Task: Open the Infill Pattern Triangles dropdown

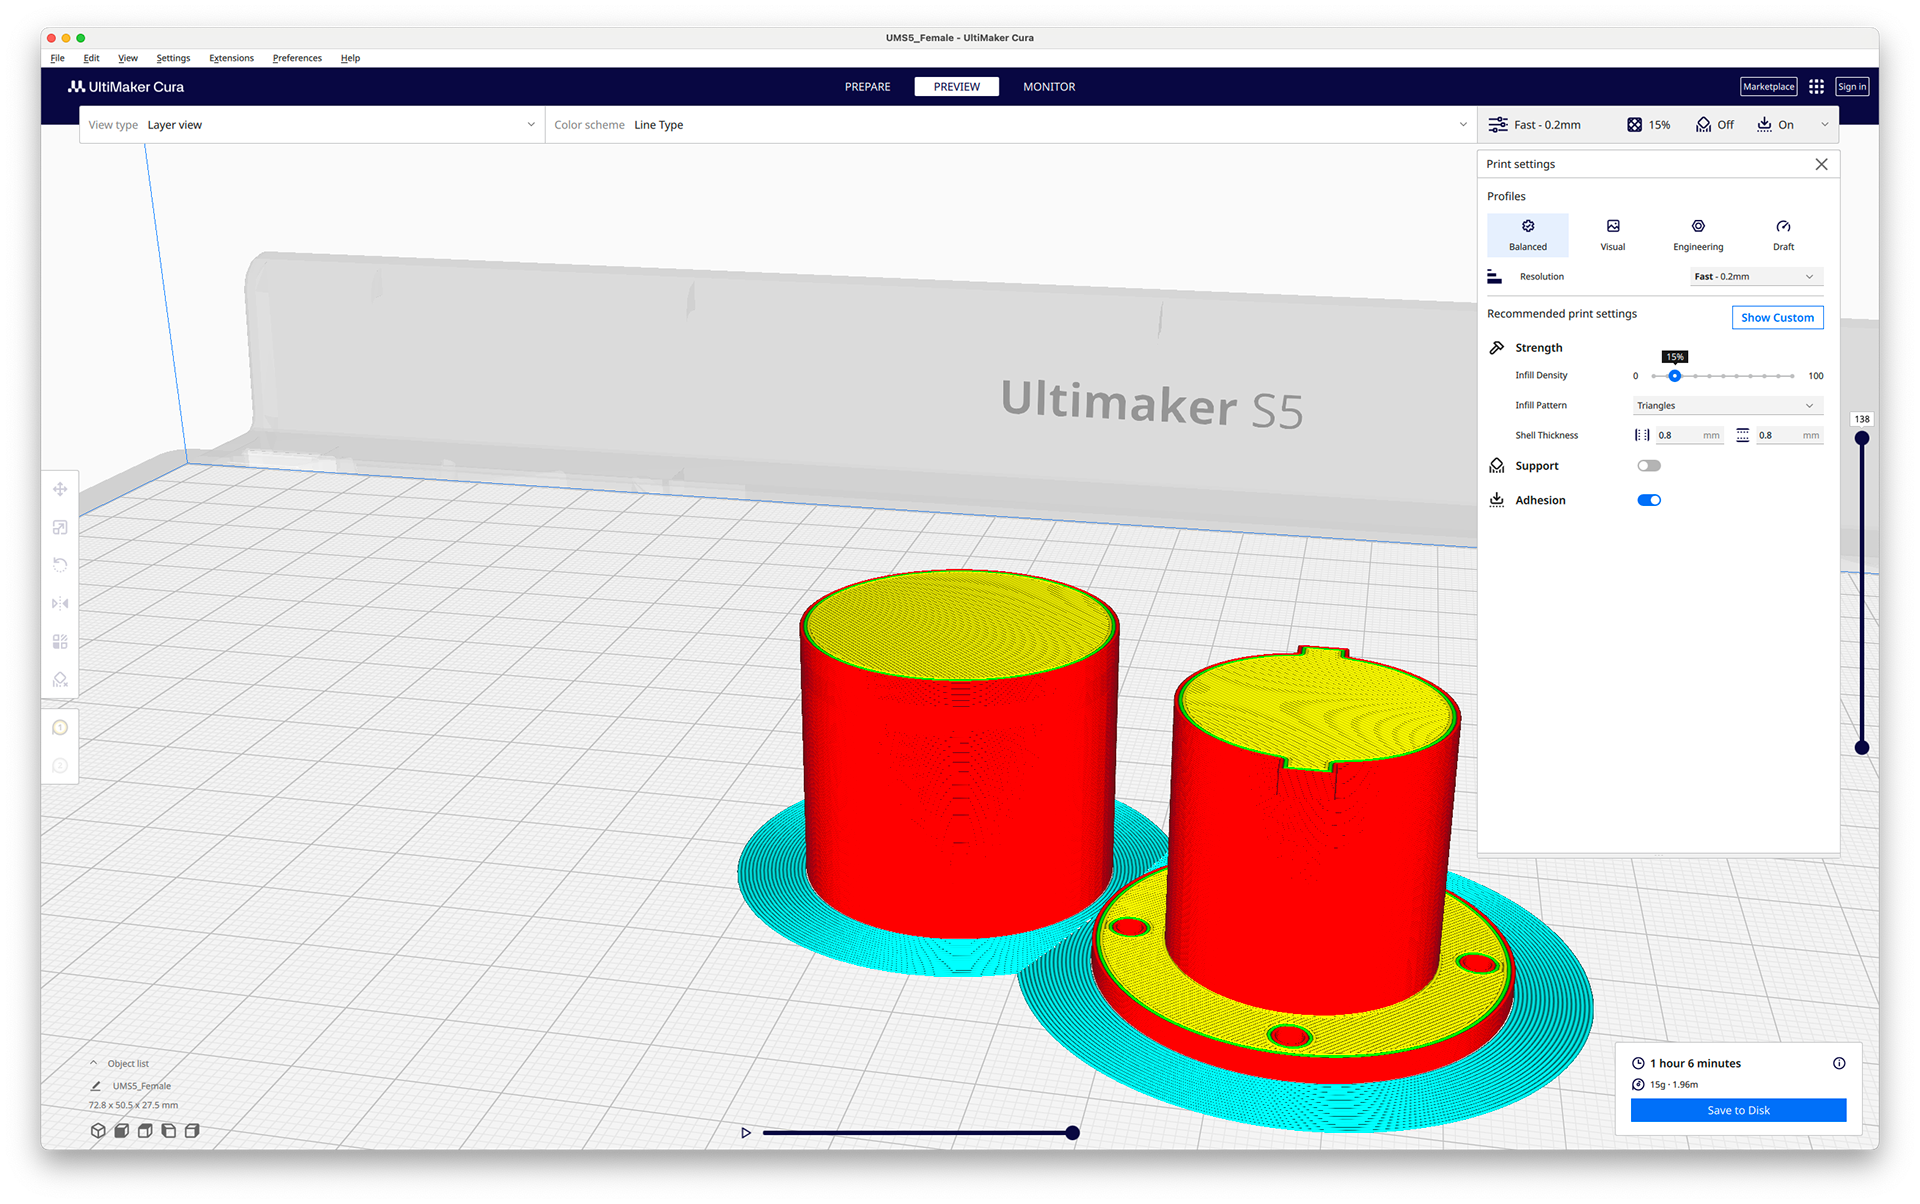Action: pos(1727,406)
